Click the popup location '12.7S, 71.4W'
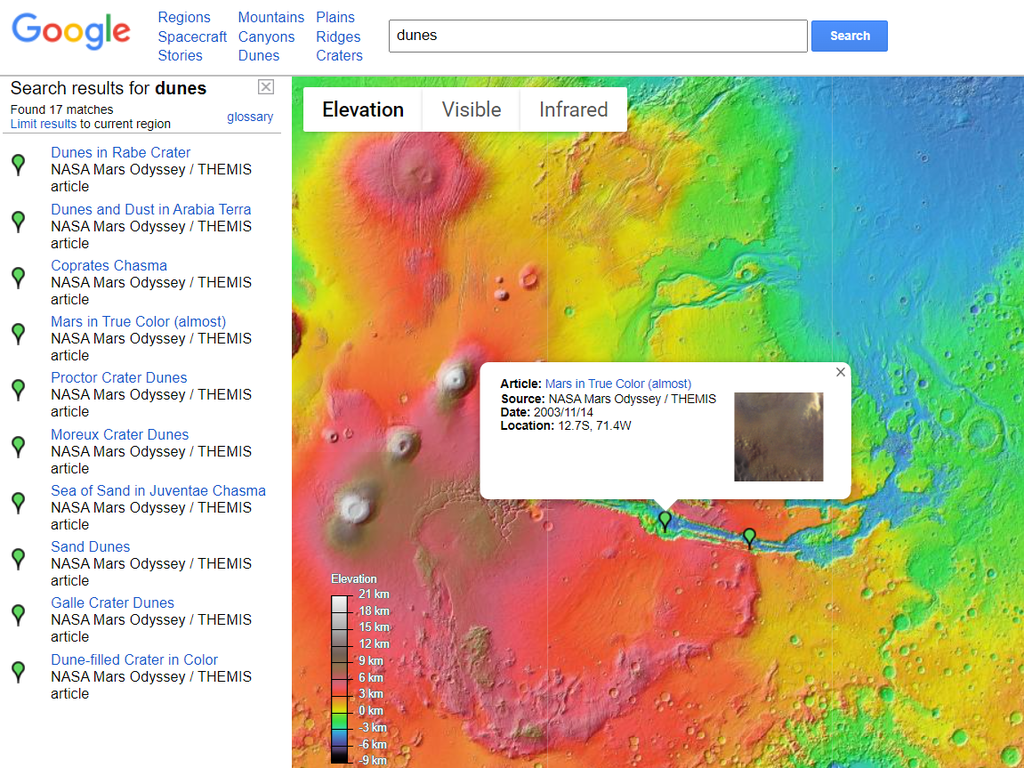Image resolution: width=1024 pixels, height=768 pixels. click(x=595, y=426)
